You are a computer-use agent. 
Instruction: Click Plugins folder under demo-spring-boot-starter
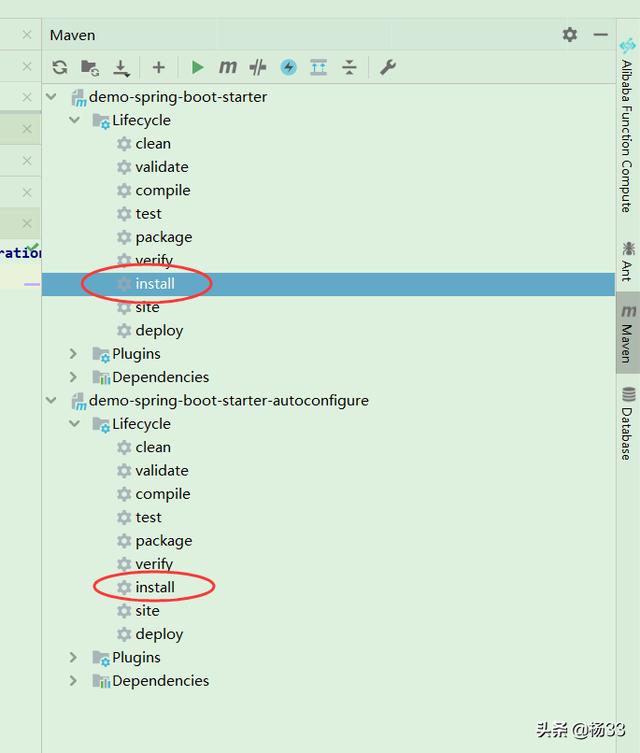pos(136,353)
